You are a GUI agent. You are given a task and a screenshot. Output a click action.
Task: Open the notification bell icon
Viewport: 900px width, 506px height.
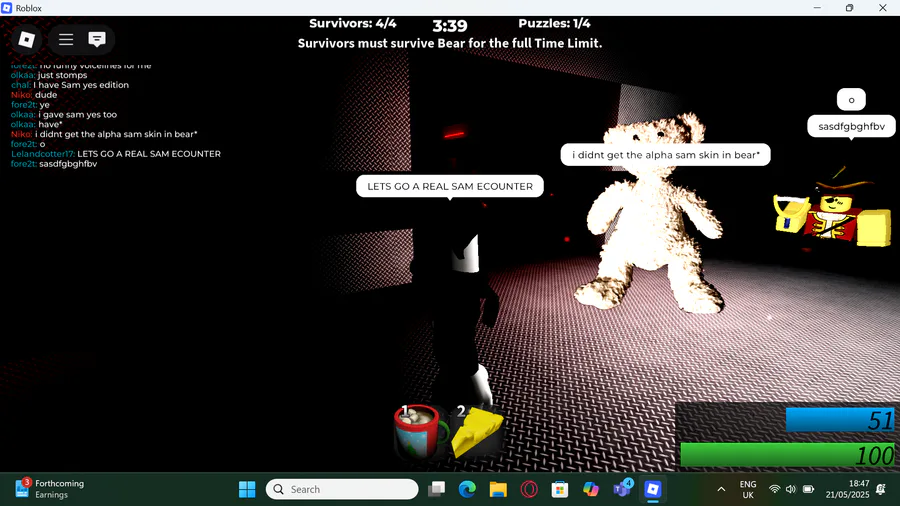click(x=881, y=489)
